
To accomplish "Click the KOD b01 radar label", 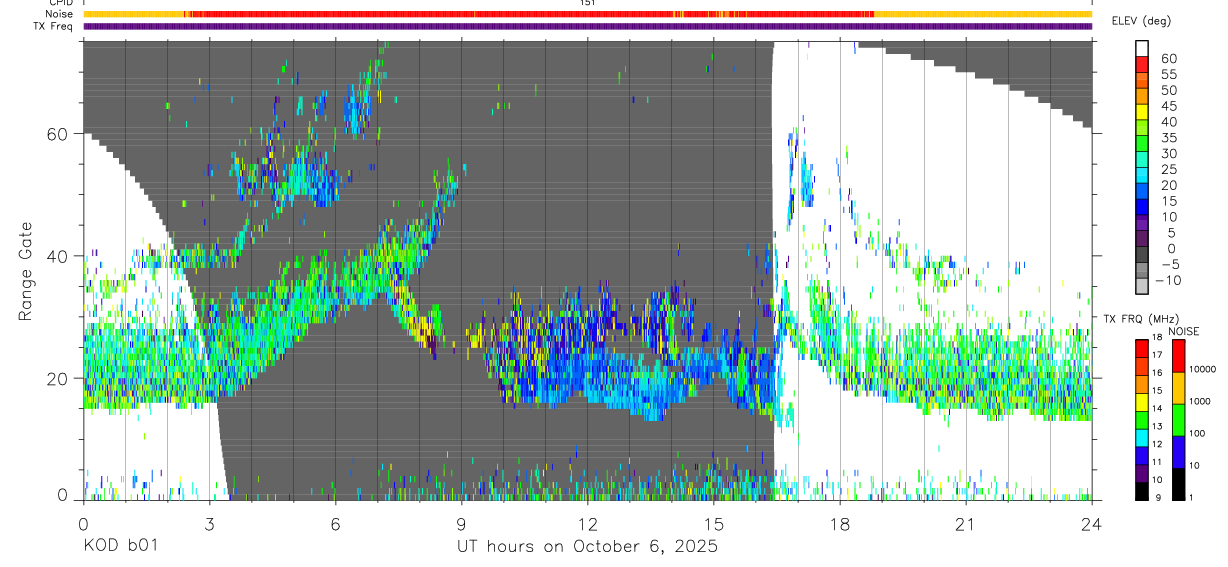I will pos(119,546).
